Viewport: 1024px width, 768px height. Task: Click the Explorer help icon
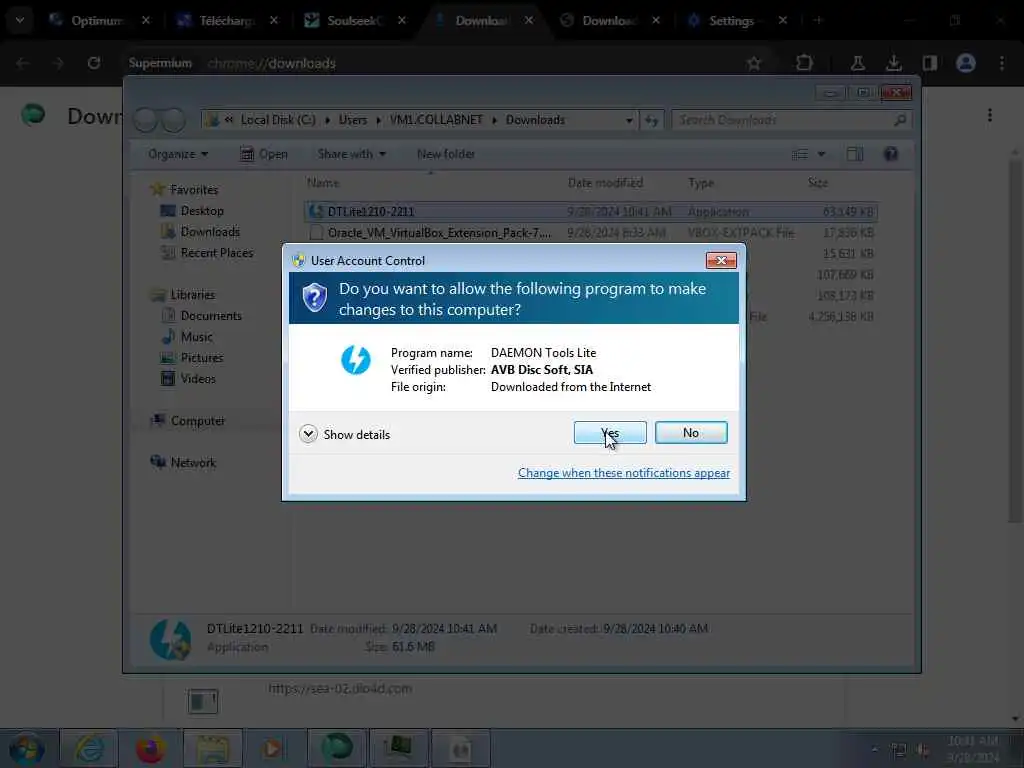pyautogui.click(x=891, y=154)
